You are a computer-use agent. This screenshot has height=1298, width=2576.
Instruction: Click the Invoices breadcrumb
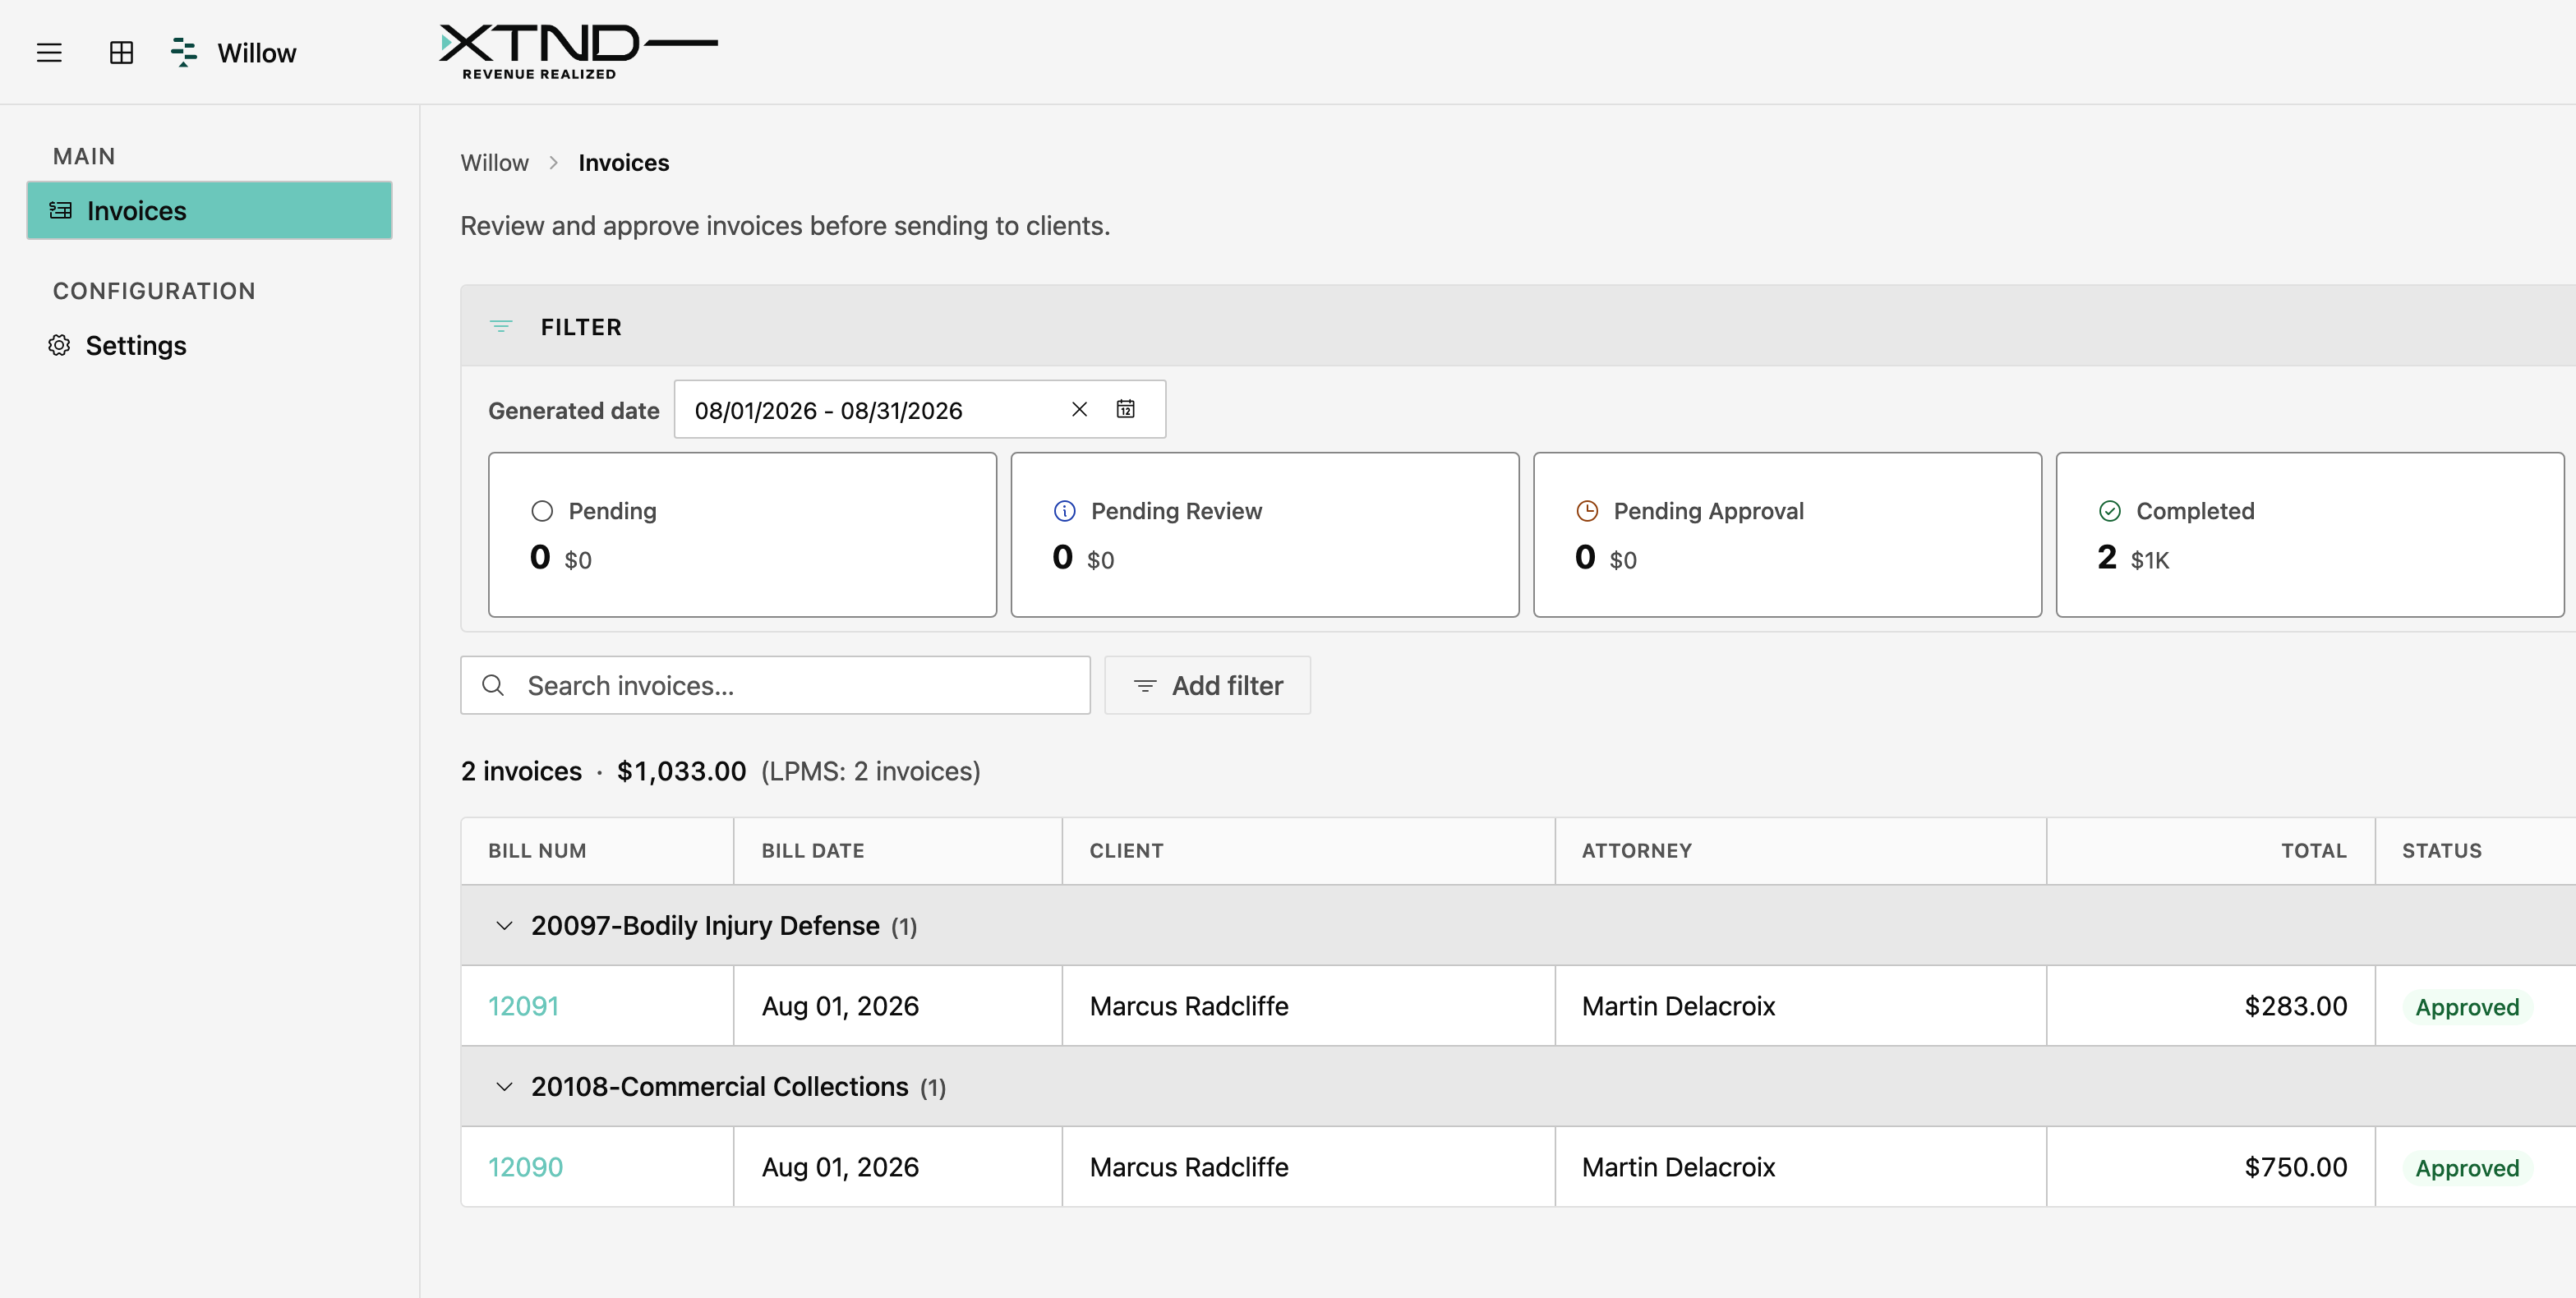pyautogui.click(x=623, y=163)
